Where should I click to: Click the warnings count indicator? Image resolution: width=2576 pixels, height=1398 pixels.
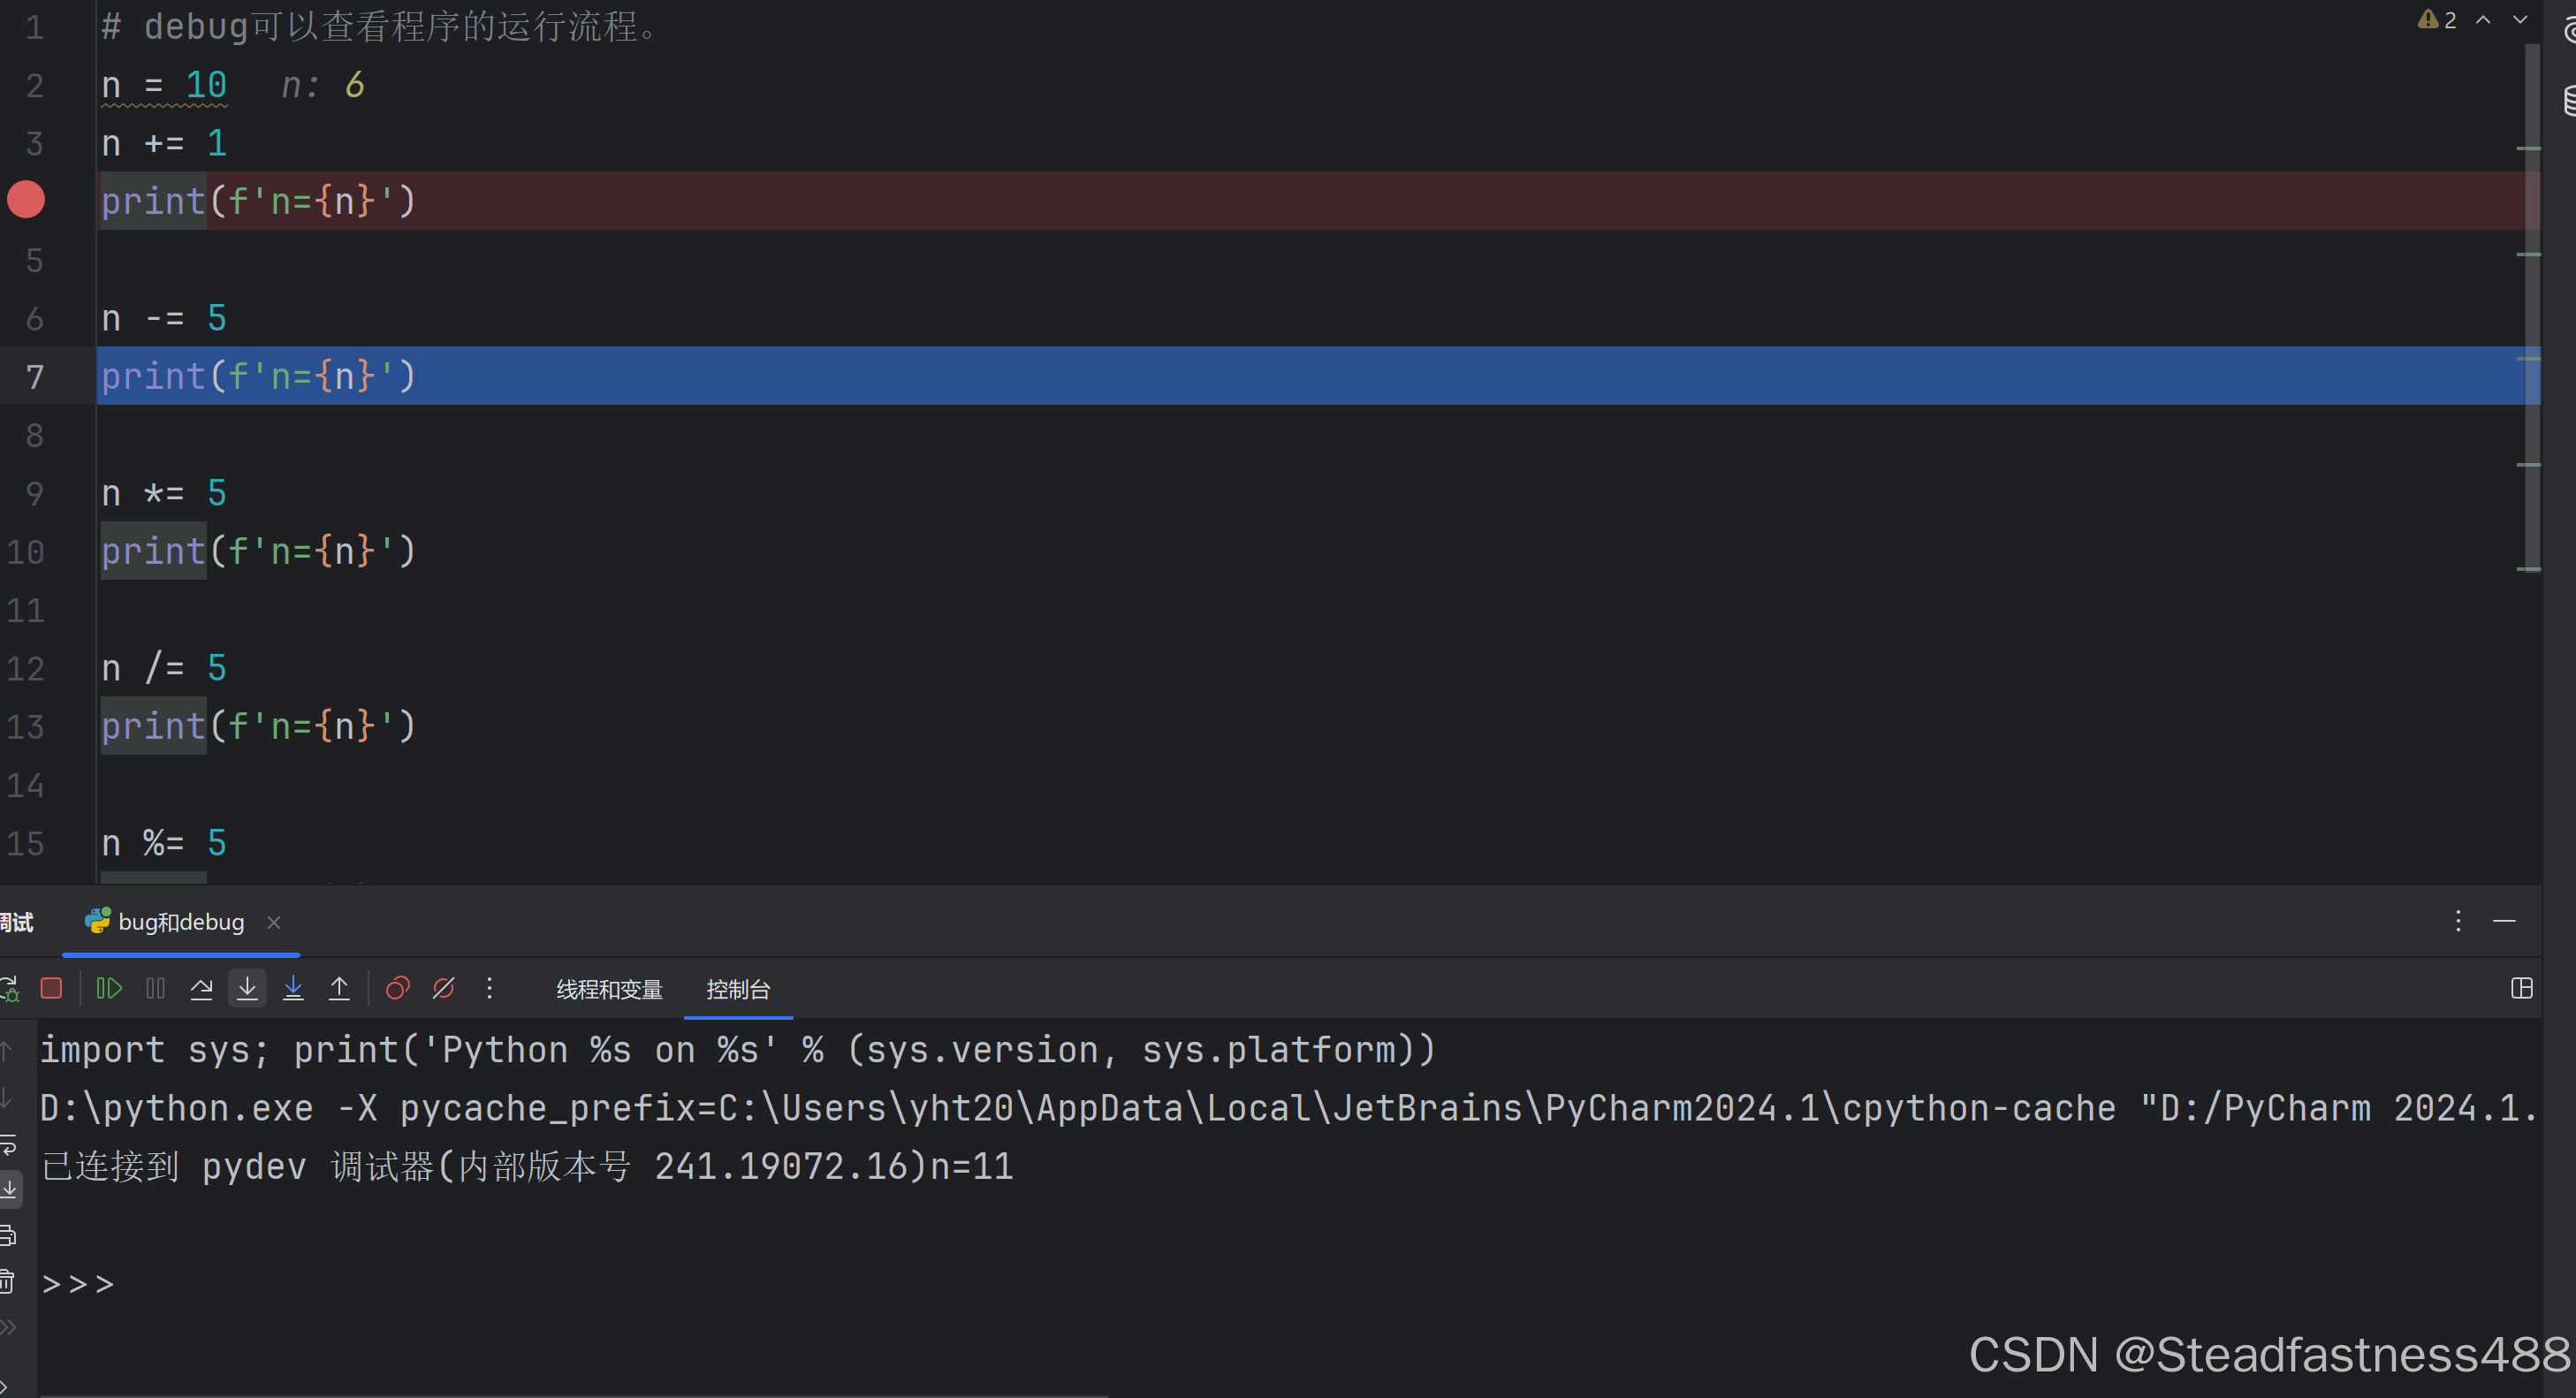[x=2437, y=20]
